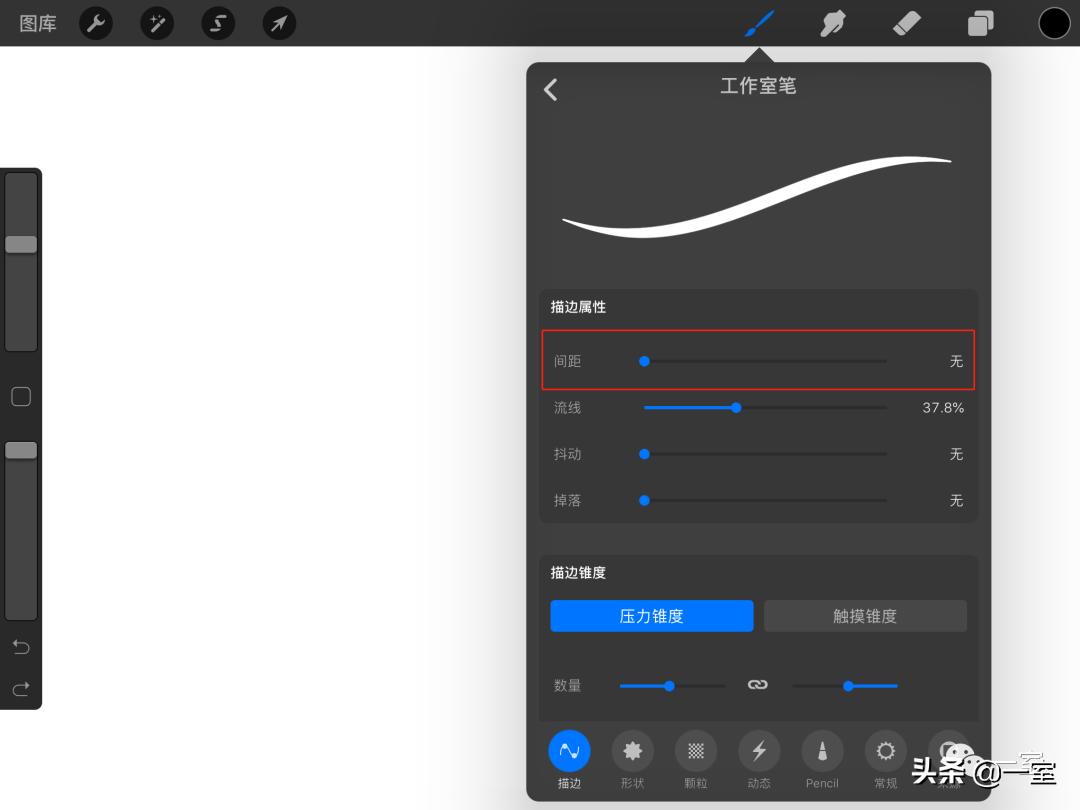1080x810 pixels.
Task: Open the 常规 general brush settings
Action: coord(884,760)
